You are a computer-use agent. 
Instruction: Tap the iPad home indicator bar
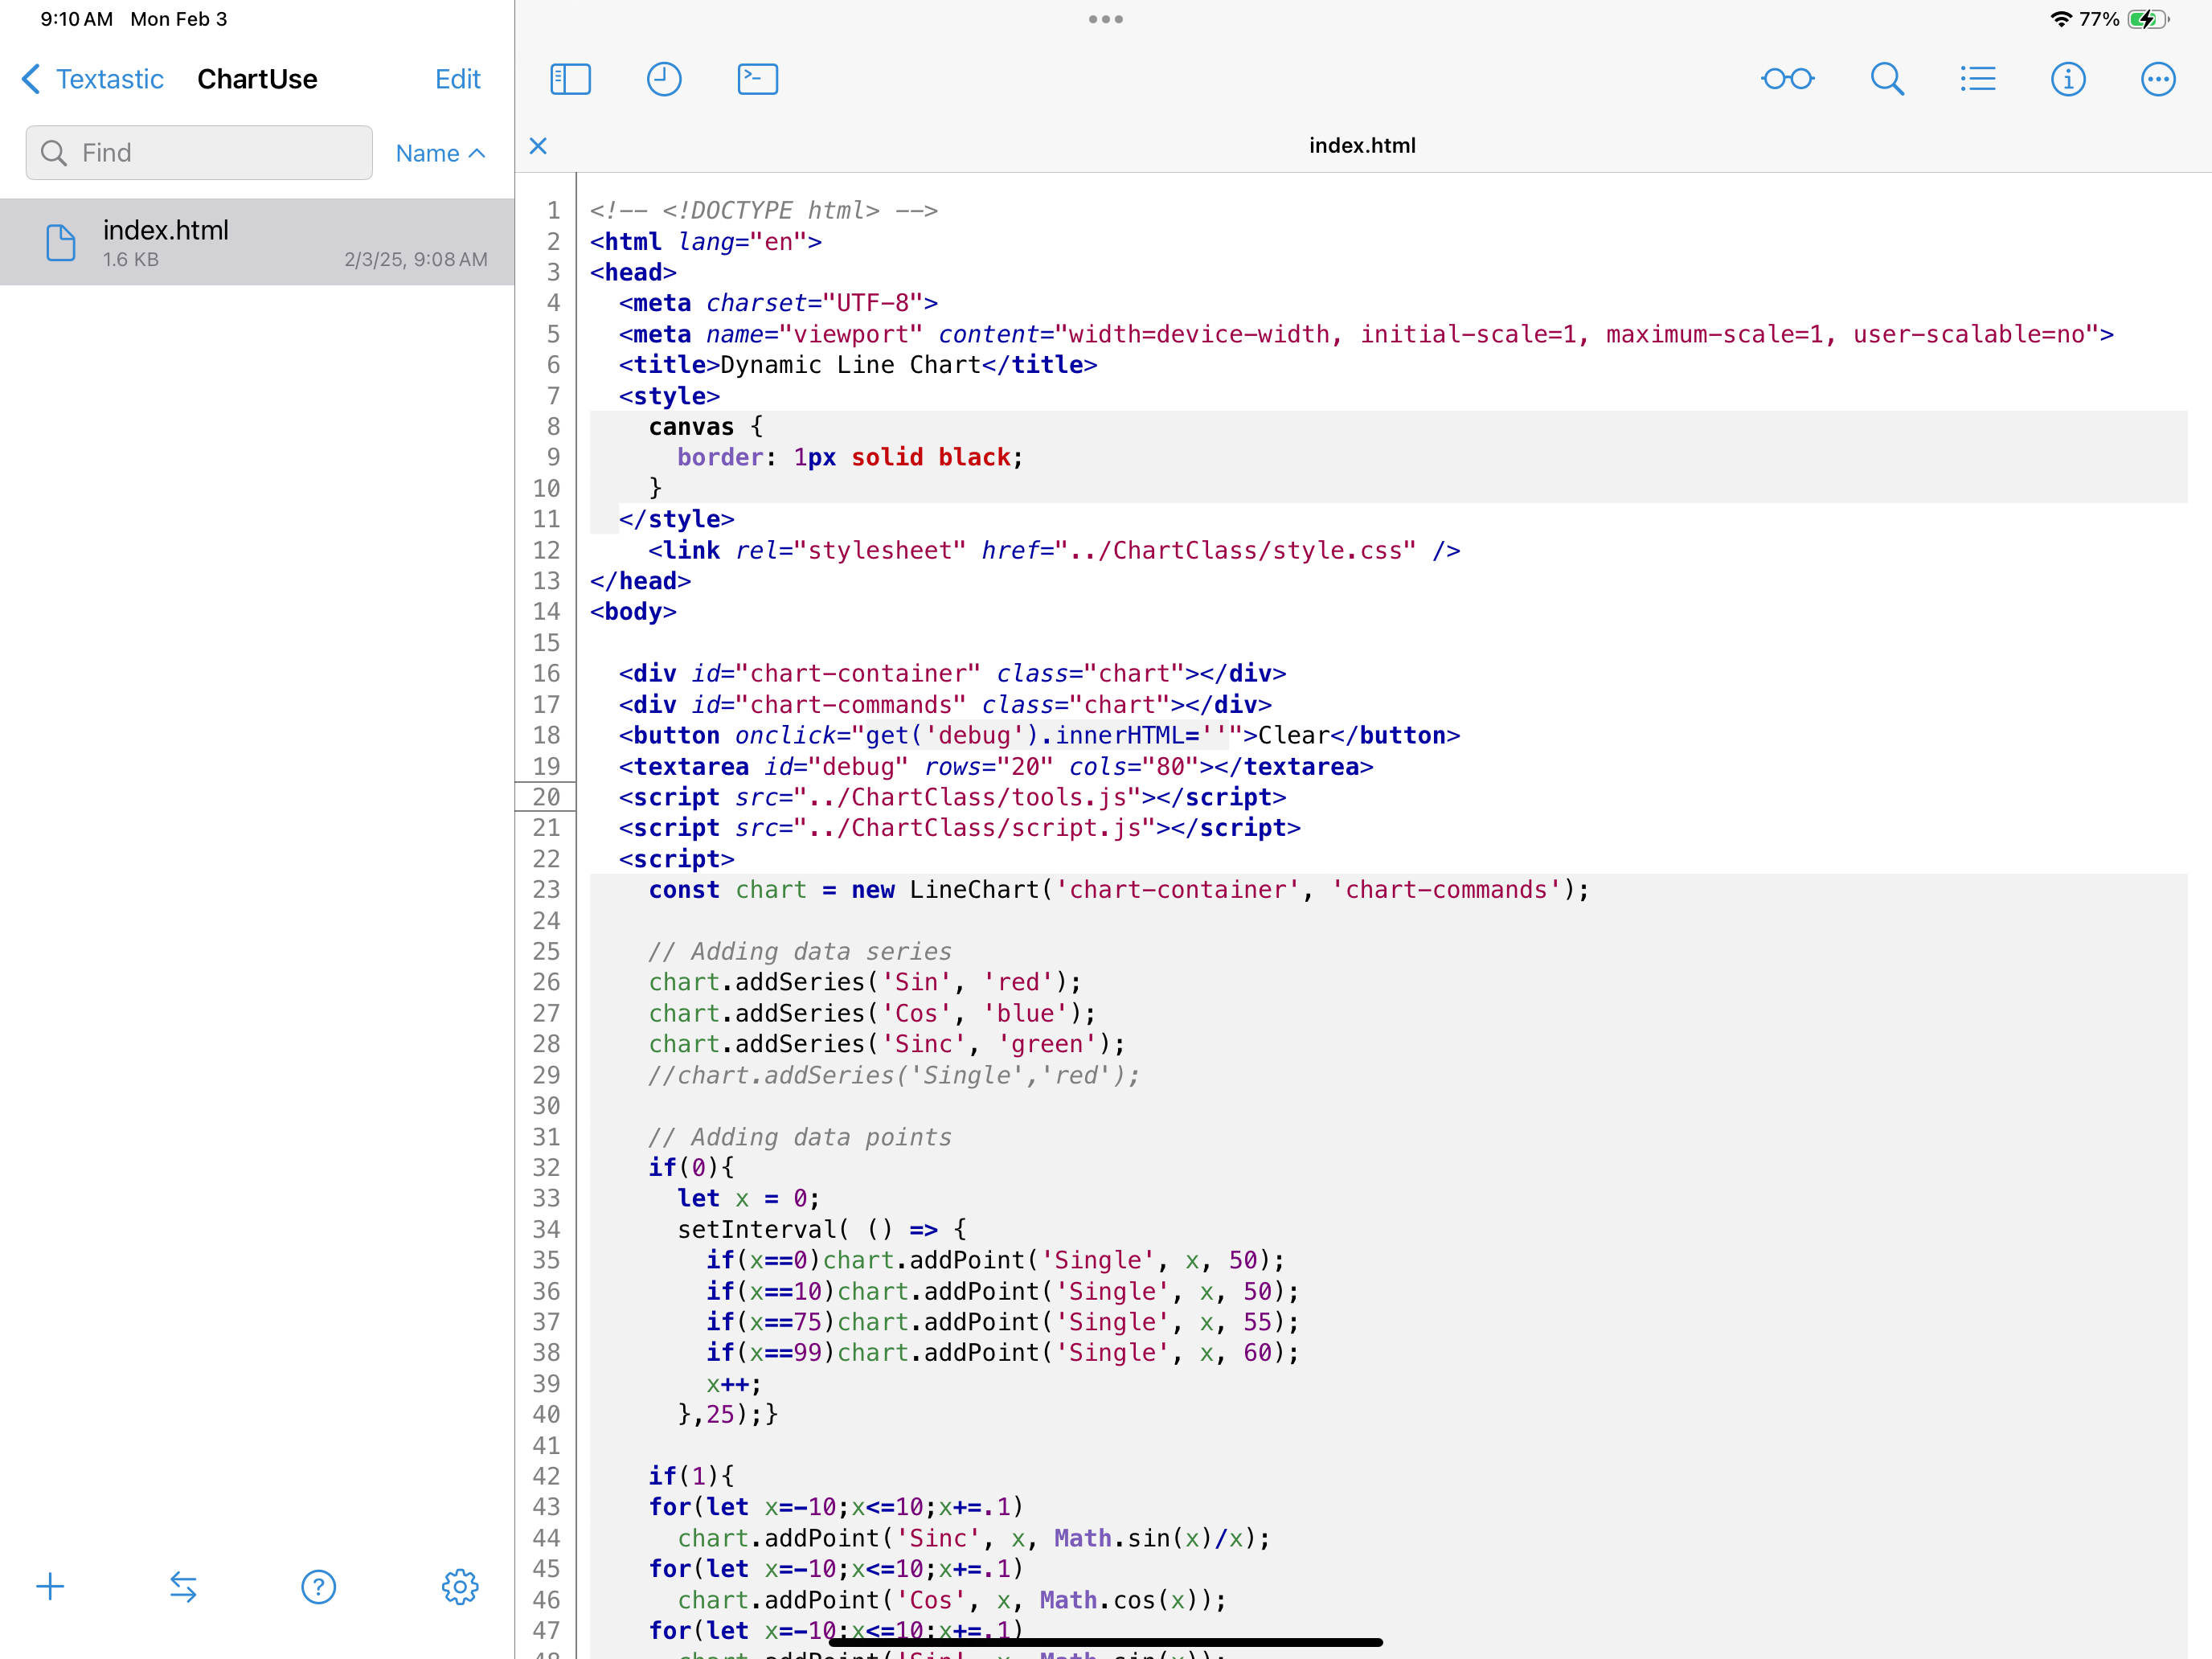pyautogui.click(x=1106, y=1642)
